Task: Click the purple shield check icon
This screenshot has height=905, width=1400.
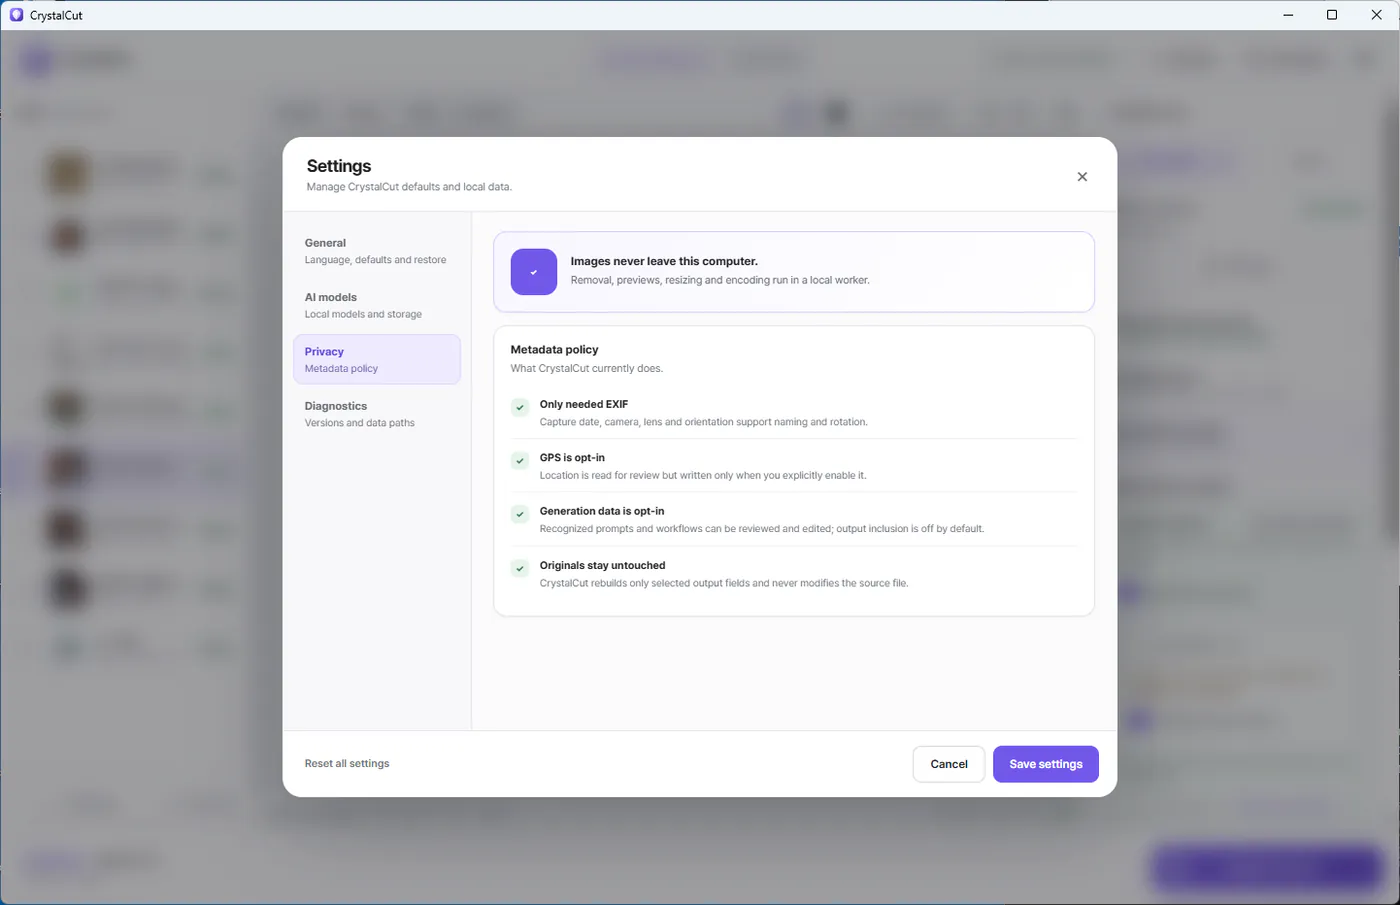Action: coord(534,272)
